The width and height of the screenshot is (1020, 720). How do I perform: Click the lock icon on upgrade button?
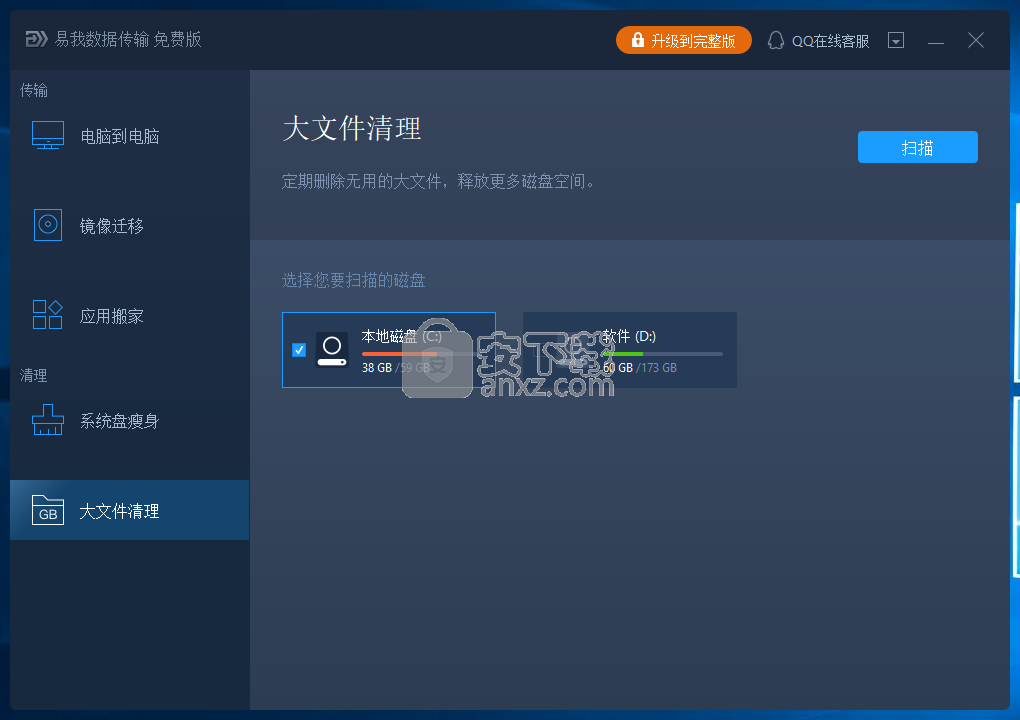point(638,40)
